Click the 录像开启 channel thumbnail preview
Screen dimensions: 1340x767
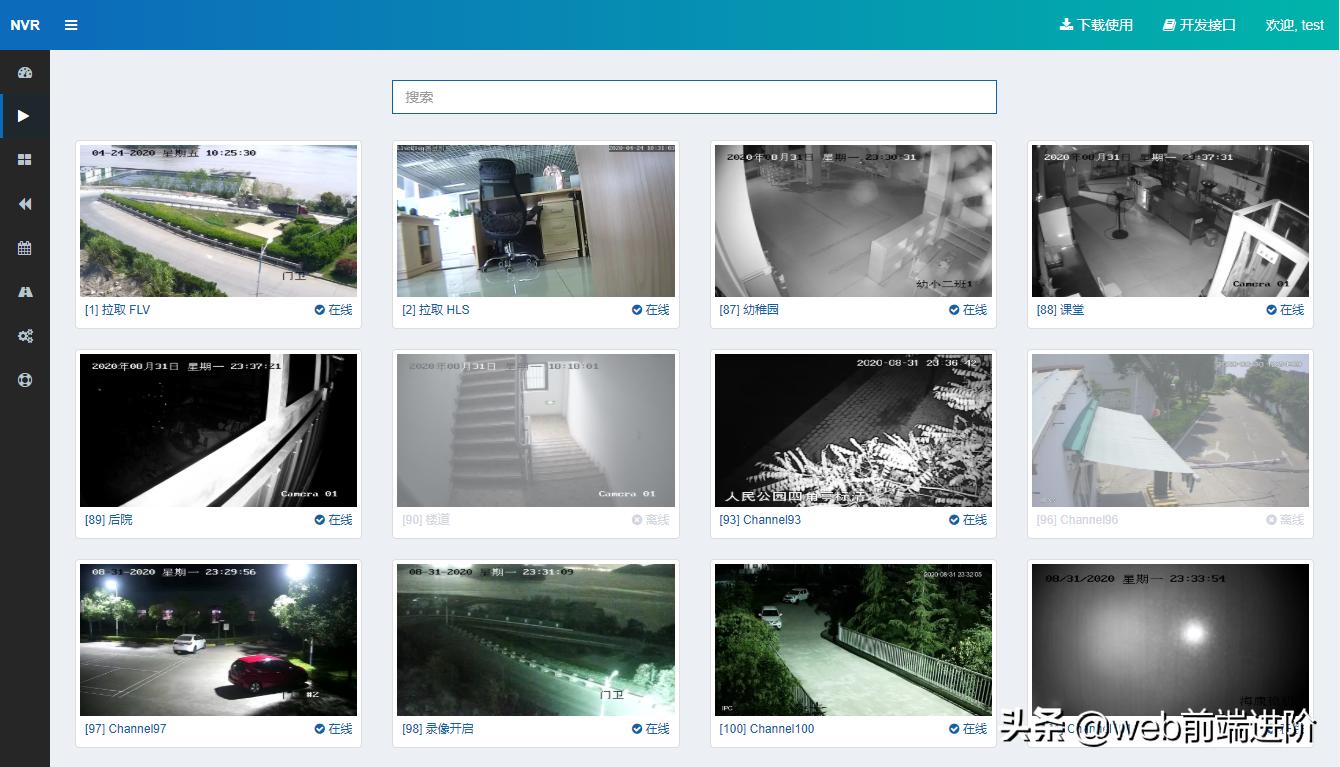(536, 639)
